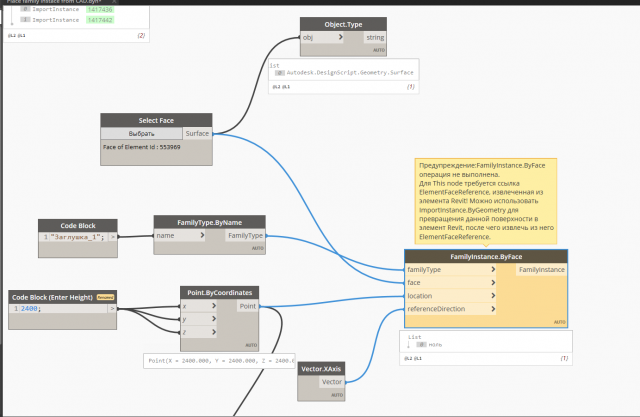This screenshot has width=640, height=417.
Task: Expand the referenceDirection port chevron
Action: coord(493,309)
